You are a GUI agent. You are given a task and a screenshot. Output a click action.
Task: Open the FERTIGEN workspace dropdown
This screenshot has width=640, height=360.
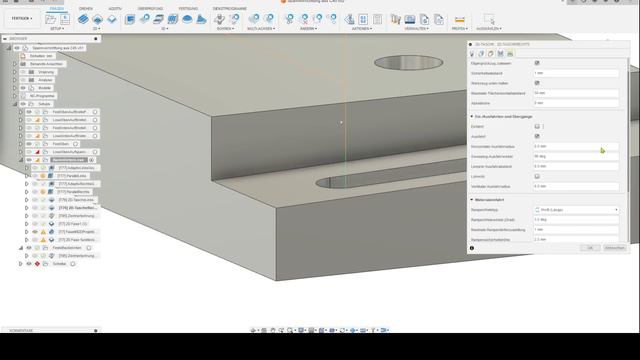[22, 19]
